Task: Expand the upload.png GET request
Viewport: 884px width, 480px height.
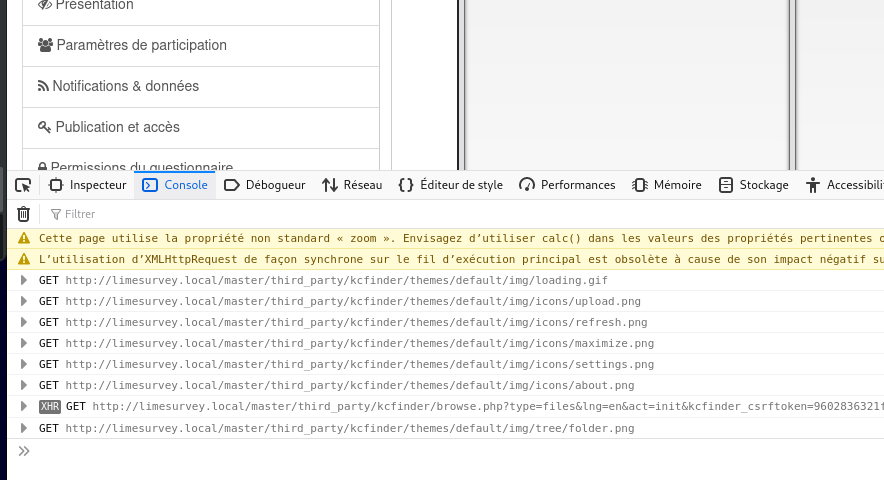Action: coord(24,301)
